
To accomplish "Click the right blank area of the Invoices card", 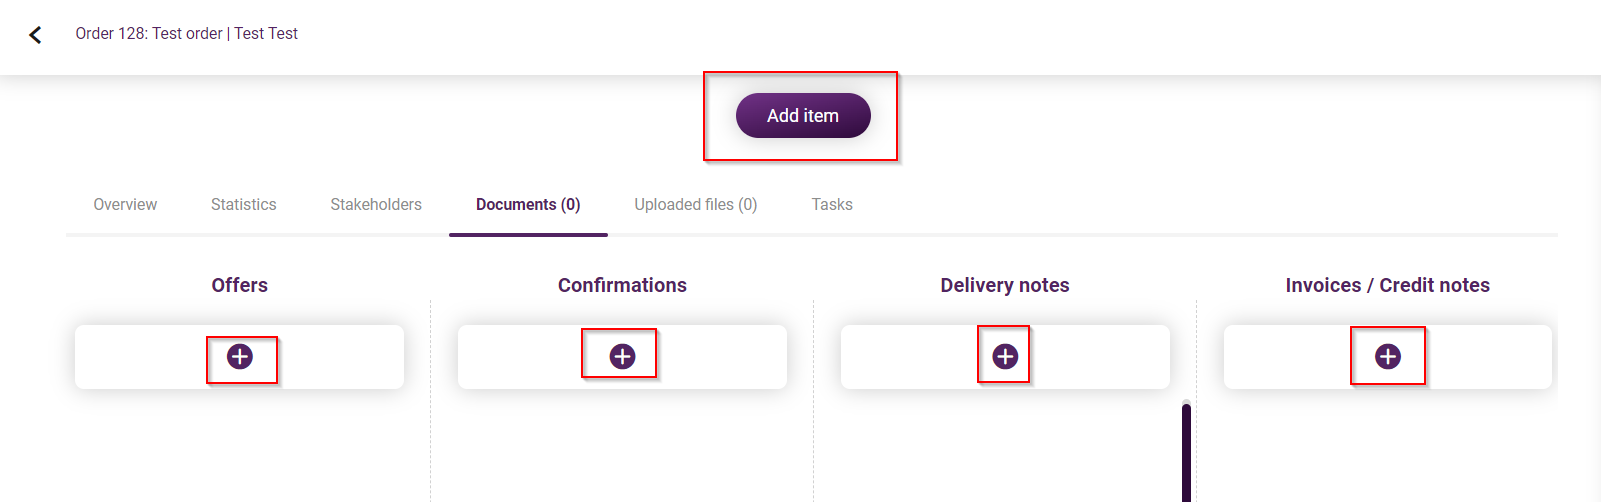I will tap(1490, 357).
